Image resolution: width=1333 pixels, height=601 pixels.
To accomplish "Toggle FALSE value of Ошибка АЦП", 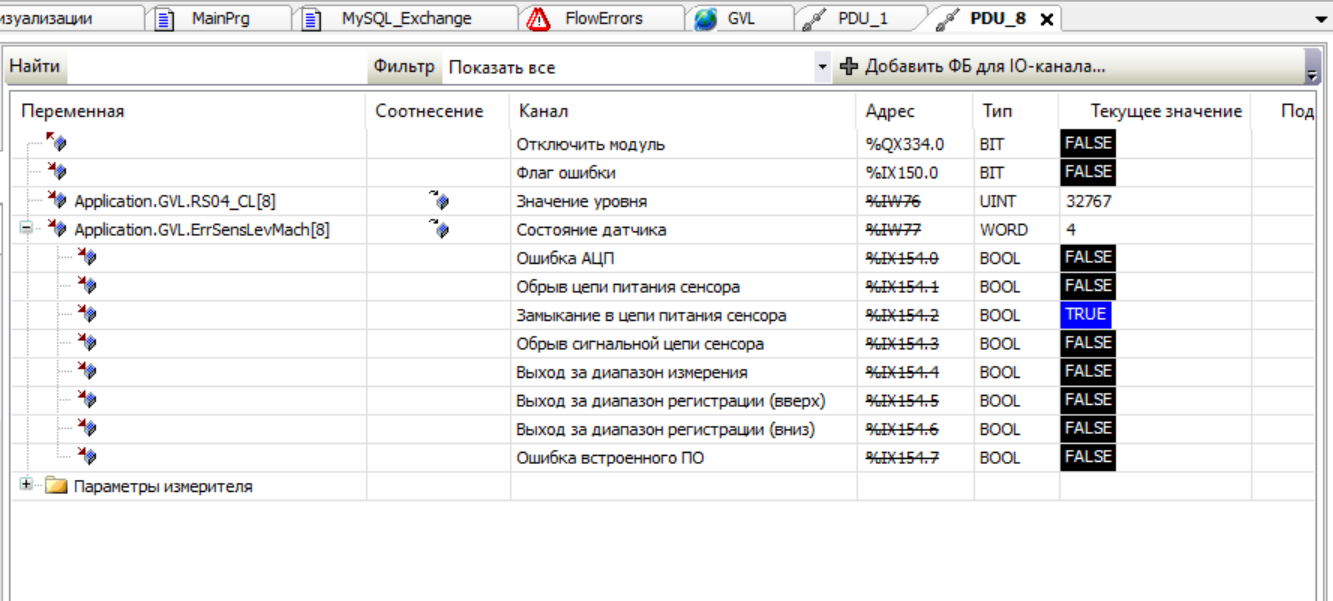I will pyautogui.click(x=1087, y=258).
